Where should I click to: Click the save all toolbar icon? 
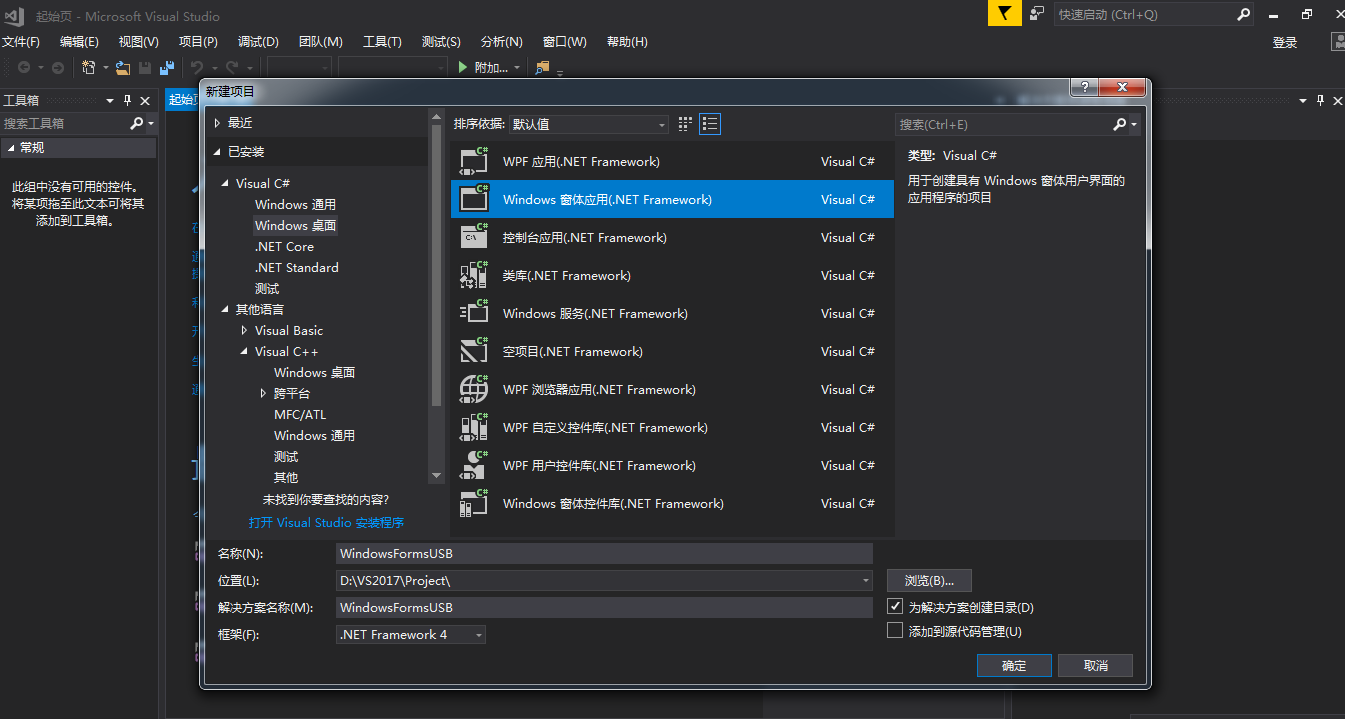click(x=167, y=67)
